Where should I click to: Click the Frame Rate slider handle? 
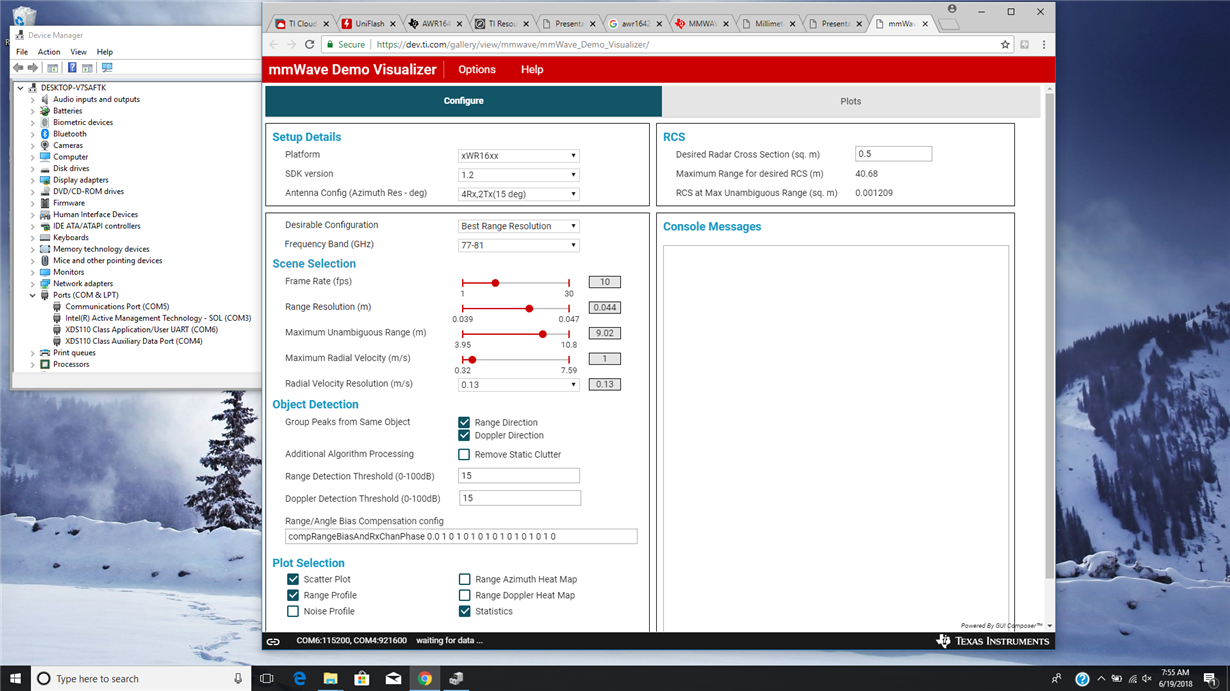point(495,283)
